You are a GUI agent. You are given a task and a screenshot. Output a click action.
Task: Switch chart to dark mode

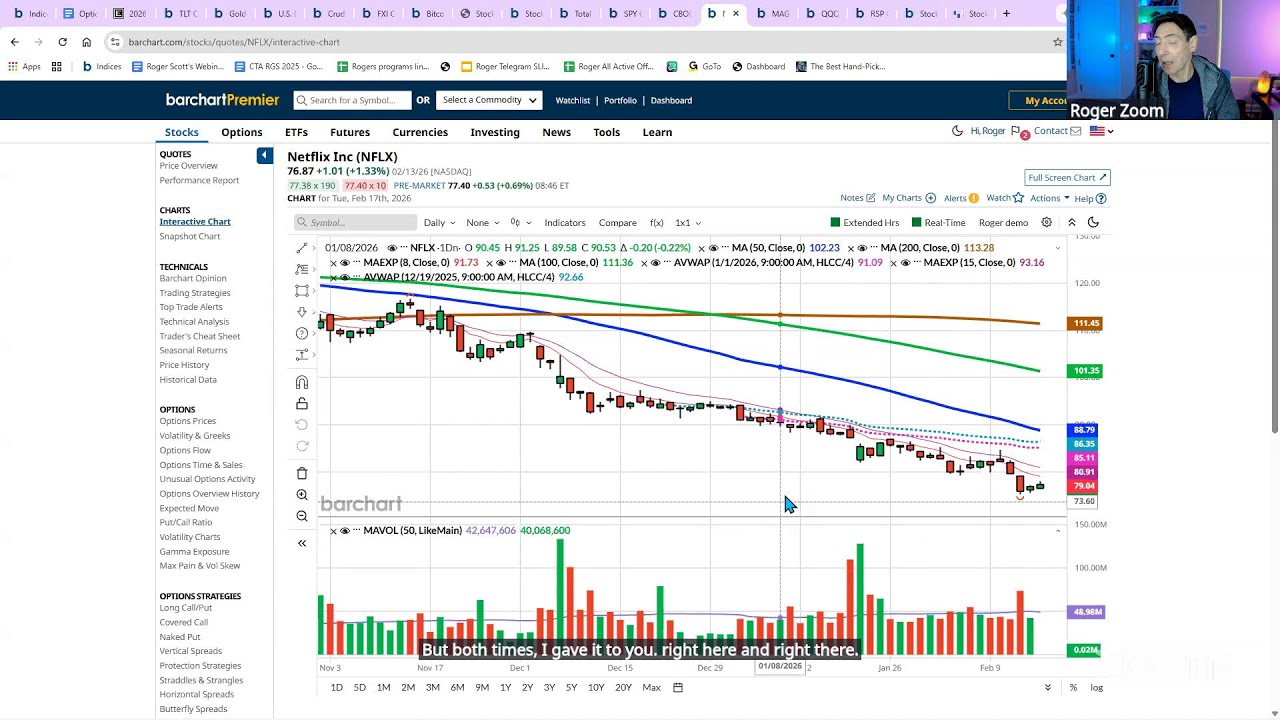click(x=1093, y=223)
